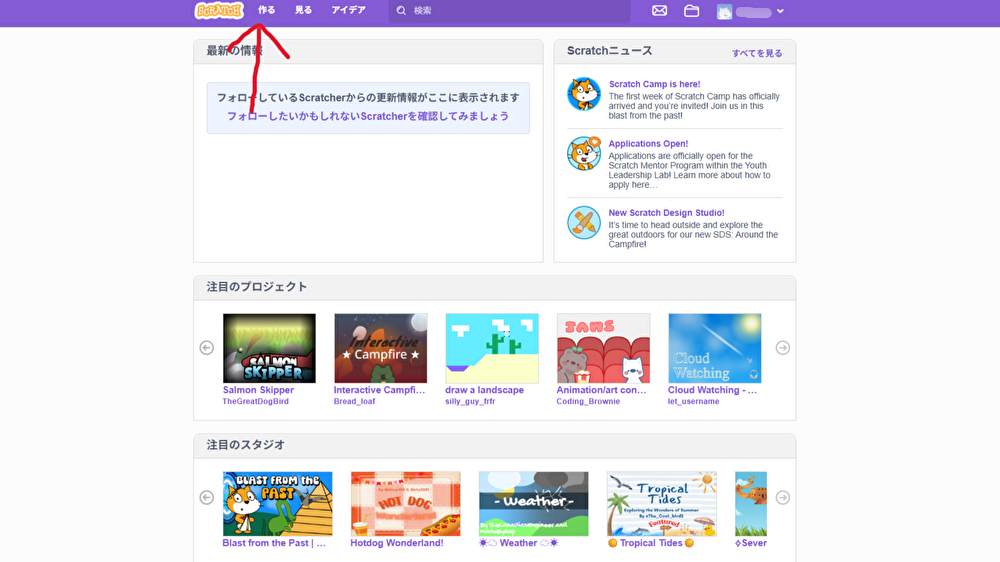
Task: Click the Applications Open news cat icon
Action: click(584, 153)
